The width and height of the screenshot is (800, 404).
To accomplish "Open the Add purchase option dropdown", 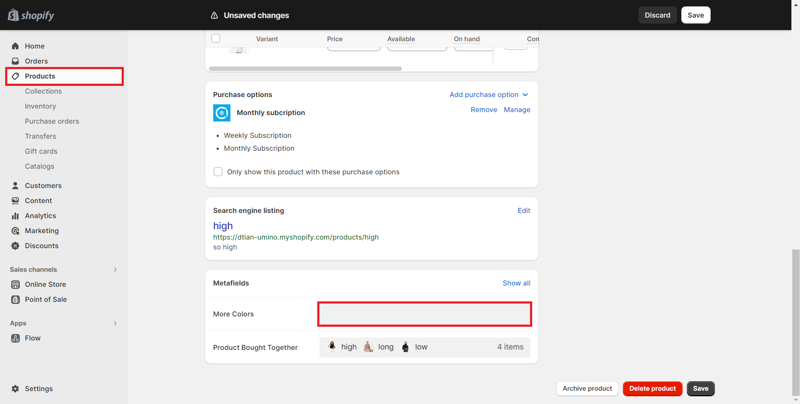I will (x=488, y=95).
